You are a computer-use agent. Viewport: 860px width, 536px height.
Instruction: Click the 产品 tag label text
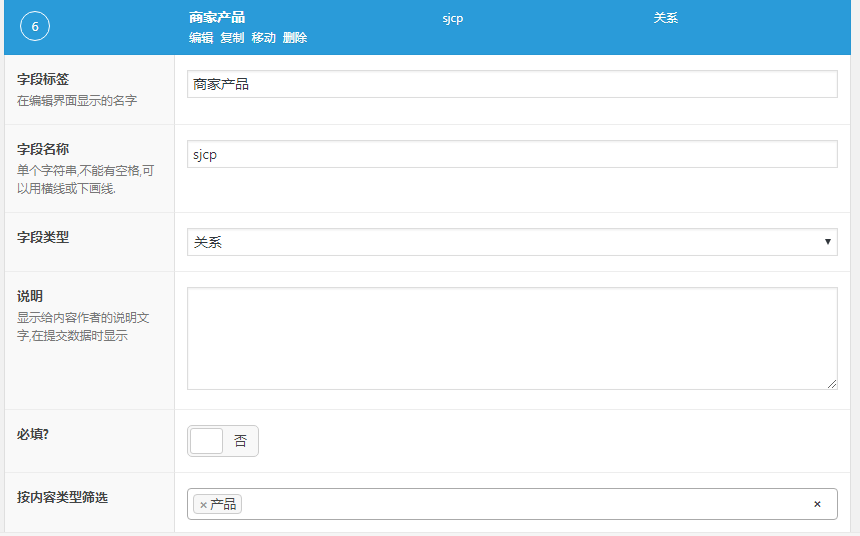coord(223,505)
